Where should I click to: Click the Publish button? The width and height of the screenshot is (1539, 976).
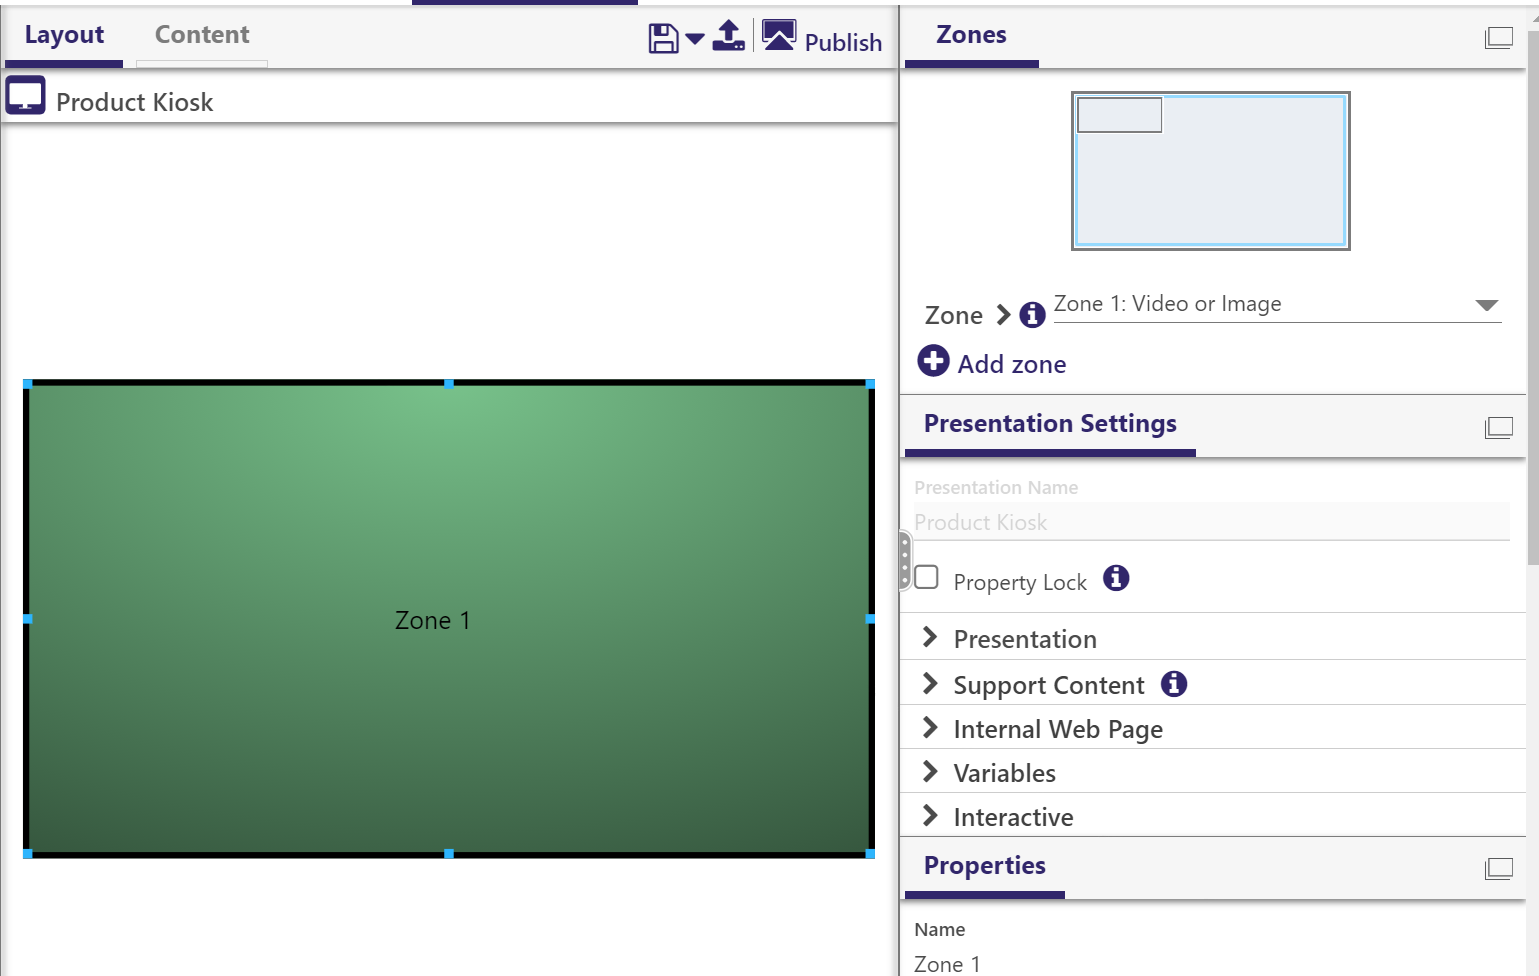[x=822, y=39]
